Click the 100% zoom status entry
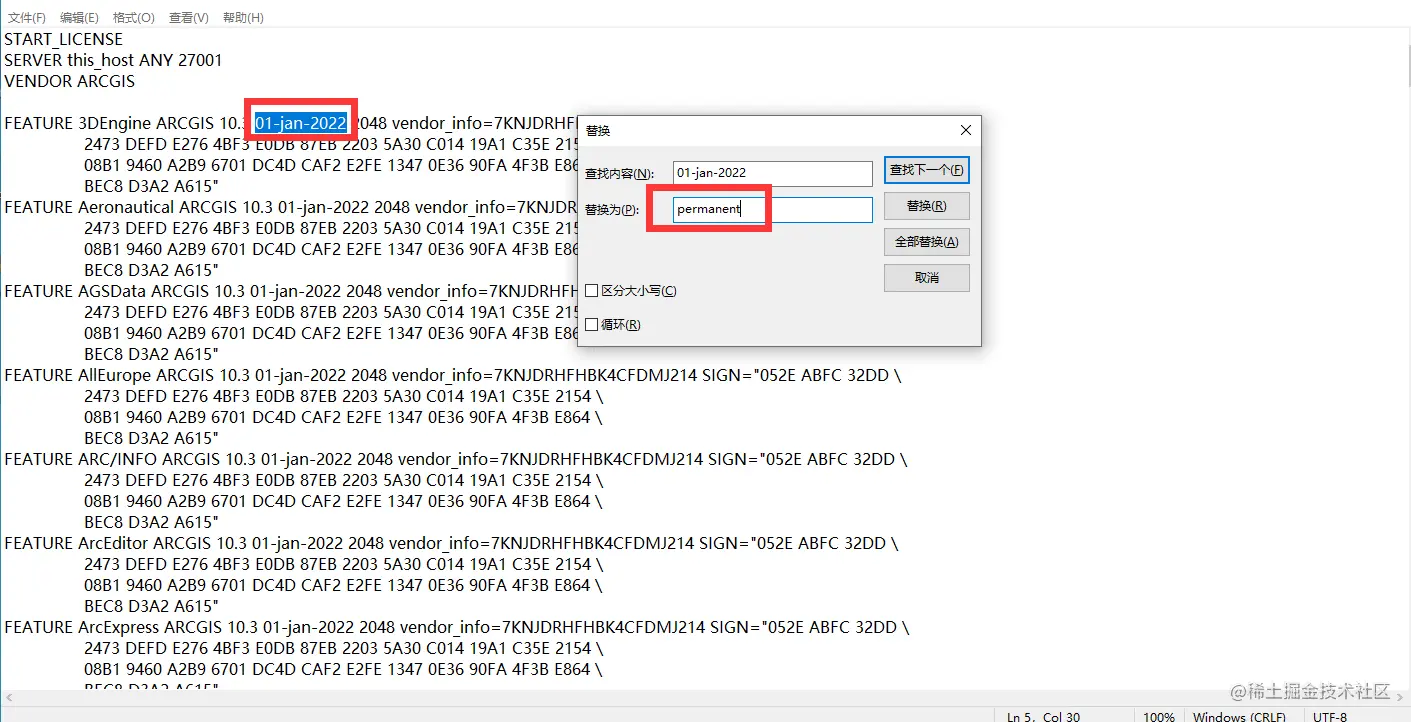 click(x=1158, y=715)
